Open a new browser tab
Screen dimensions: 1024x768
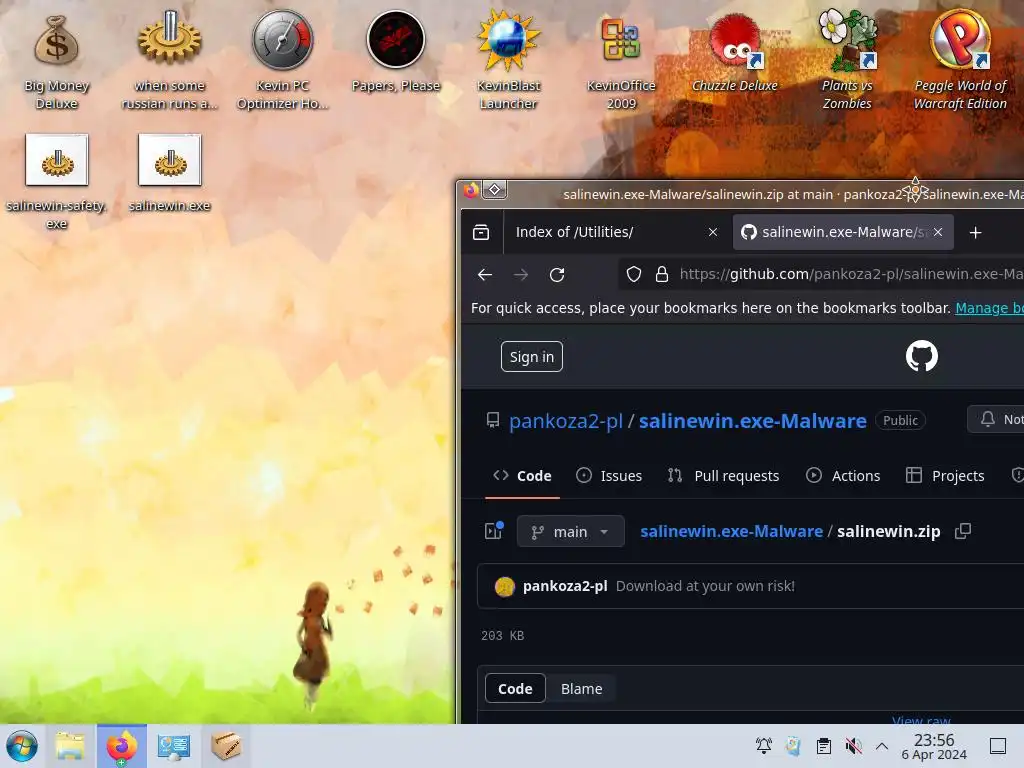pyautogui.click(x=975, y=232)
